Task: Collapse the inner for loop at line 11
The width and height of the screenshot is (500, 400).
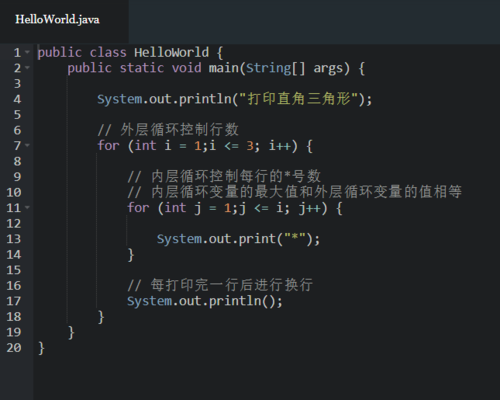Action: pyautogui.click(x=27, y=208)
